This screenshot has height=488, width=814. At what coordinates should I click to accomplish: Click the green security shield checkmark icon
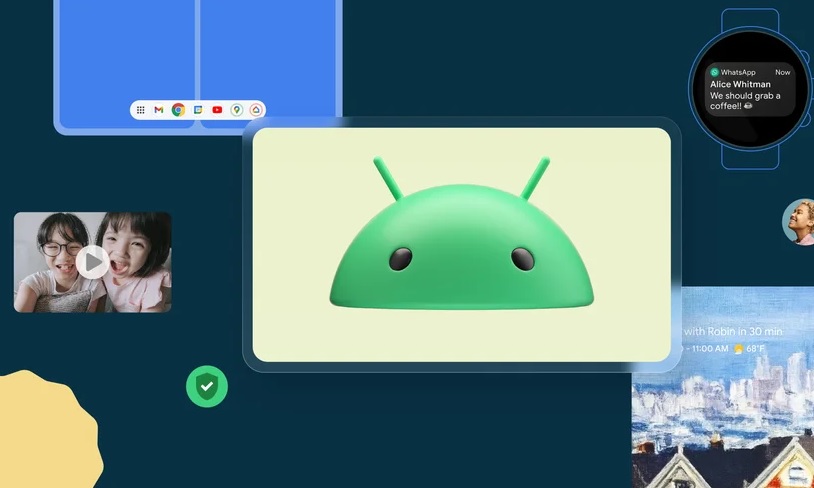tap(207, 386)
